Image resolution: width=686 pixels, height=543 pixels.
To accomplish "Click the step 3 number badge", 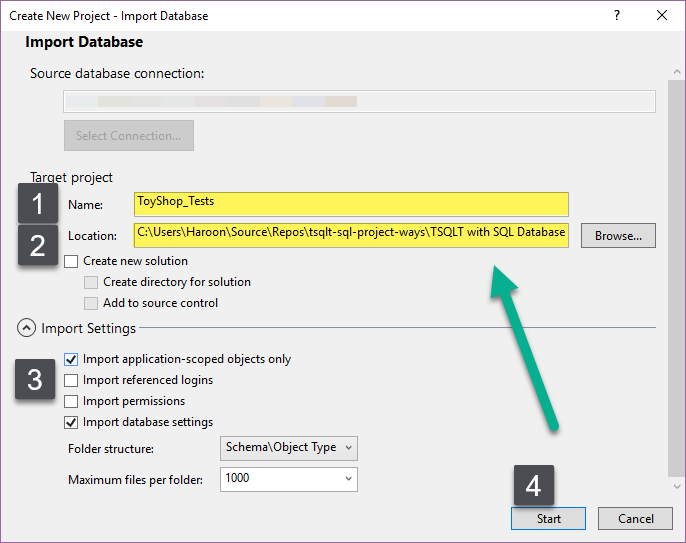I will click(x=35, y=381).
